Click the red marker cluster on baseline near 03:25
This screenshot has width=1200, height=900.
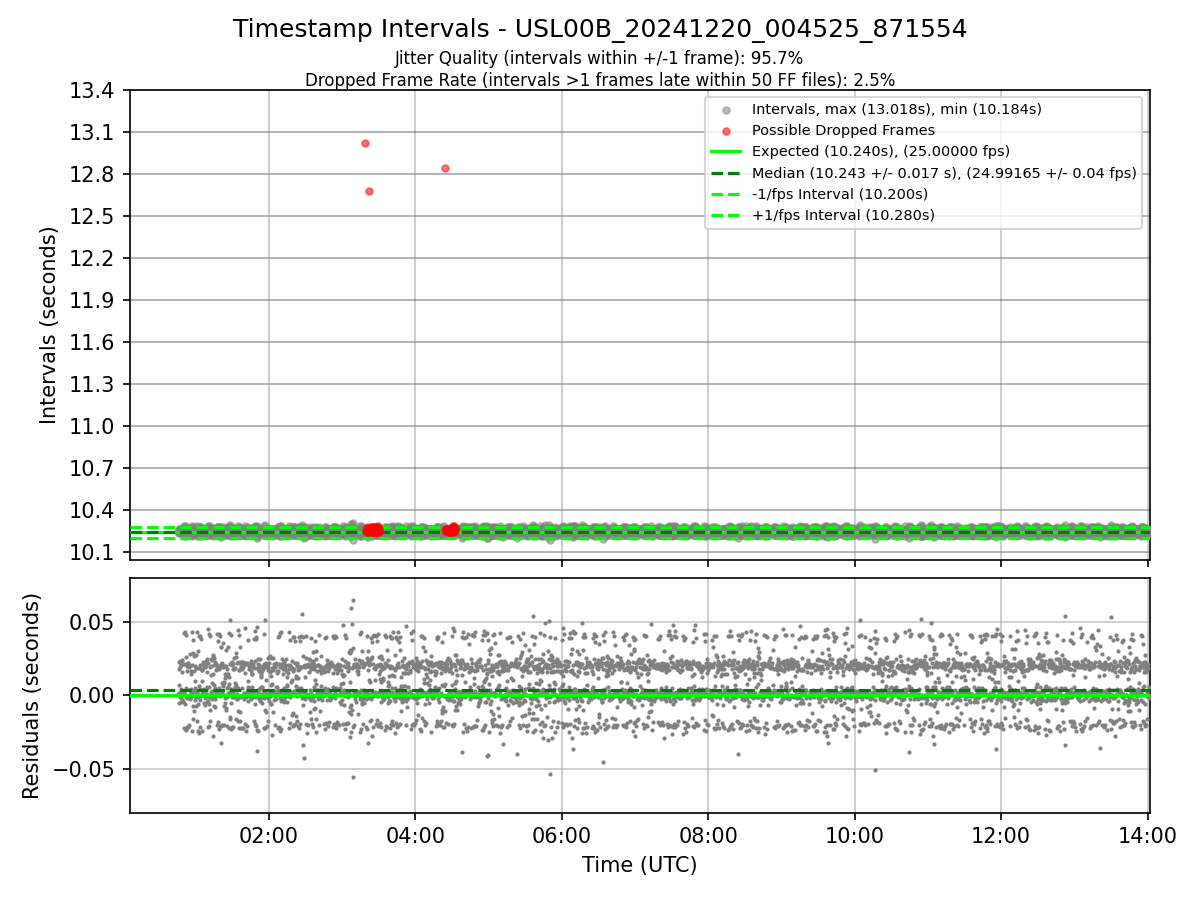(x=373, y=530)
